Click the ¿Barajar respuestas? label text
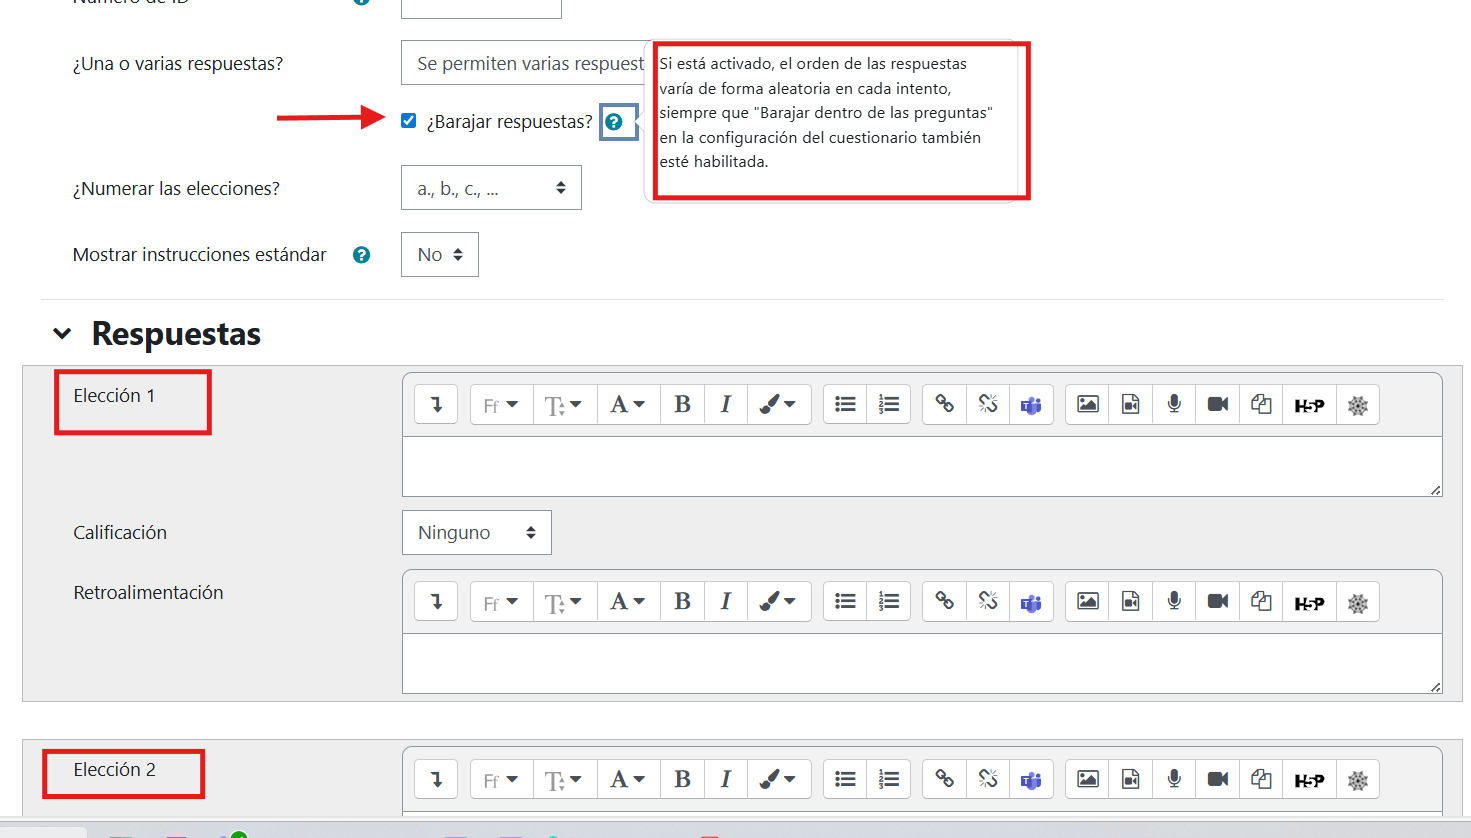This screenshot has width=1471, height=838. click(509, 122)
